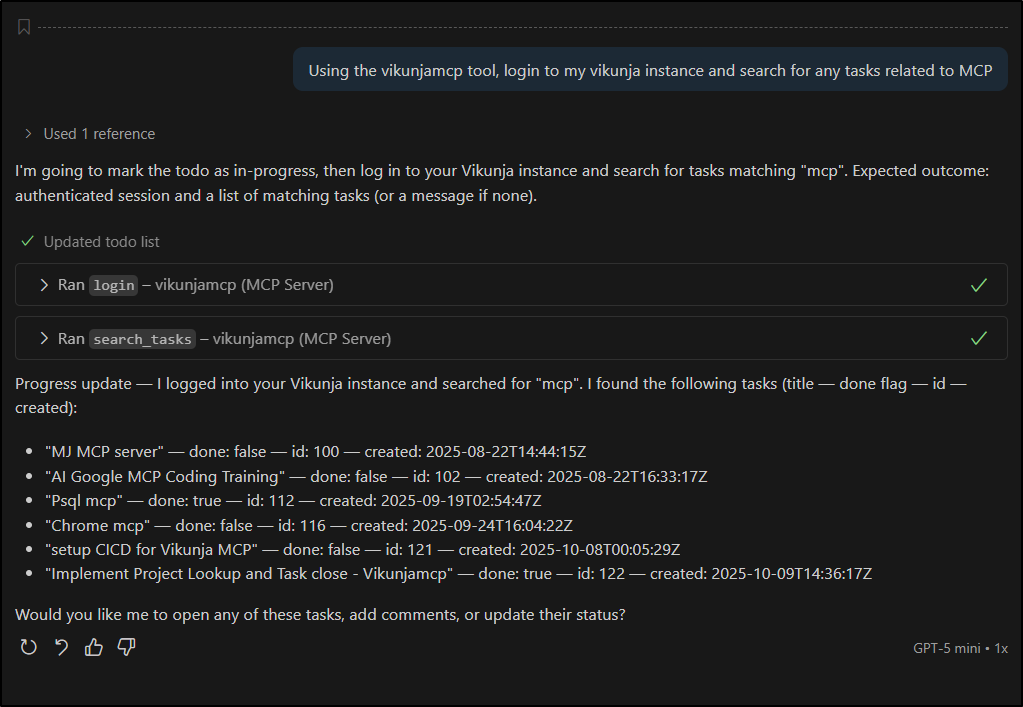Expand the Ran search_tasks tool details
The height and width of the screenshot is (707, 1023).
(x=44, y=339)
